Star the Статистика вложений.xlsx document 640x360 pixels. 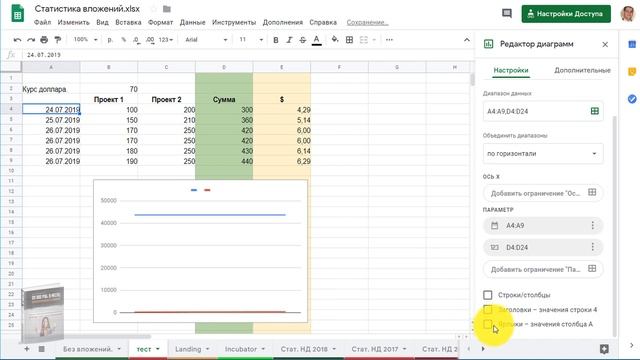click(x=153, y=9)
